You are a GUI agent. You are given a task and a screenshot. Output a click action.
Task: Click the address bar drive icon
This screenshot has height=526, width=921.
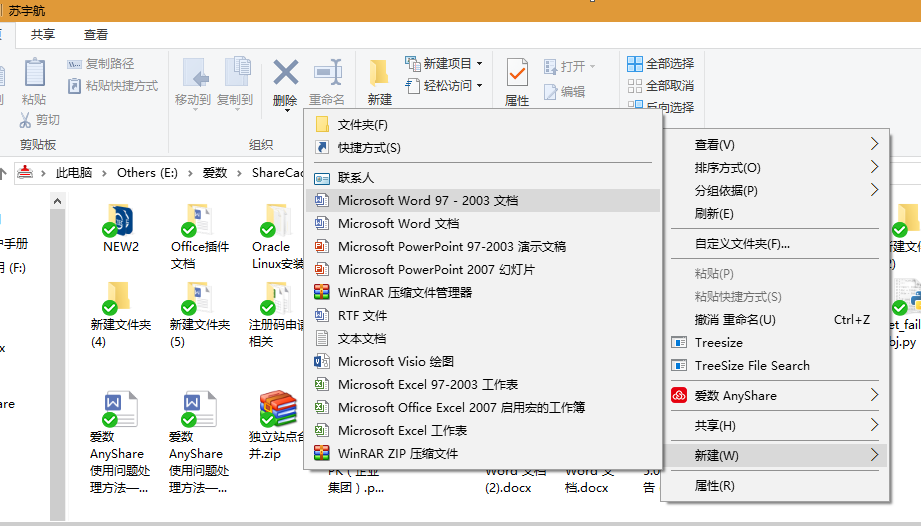click(x=25, y=173)
